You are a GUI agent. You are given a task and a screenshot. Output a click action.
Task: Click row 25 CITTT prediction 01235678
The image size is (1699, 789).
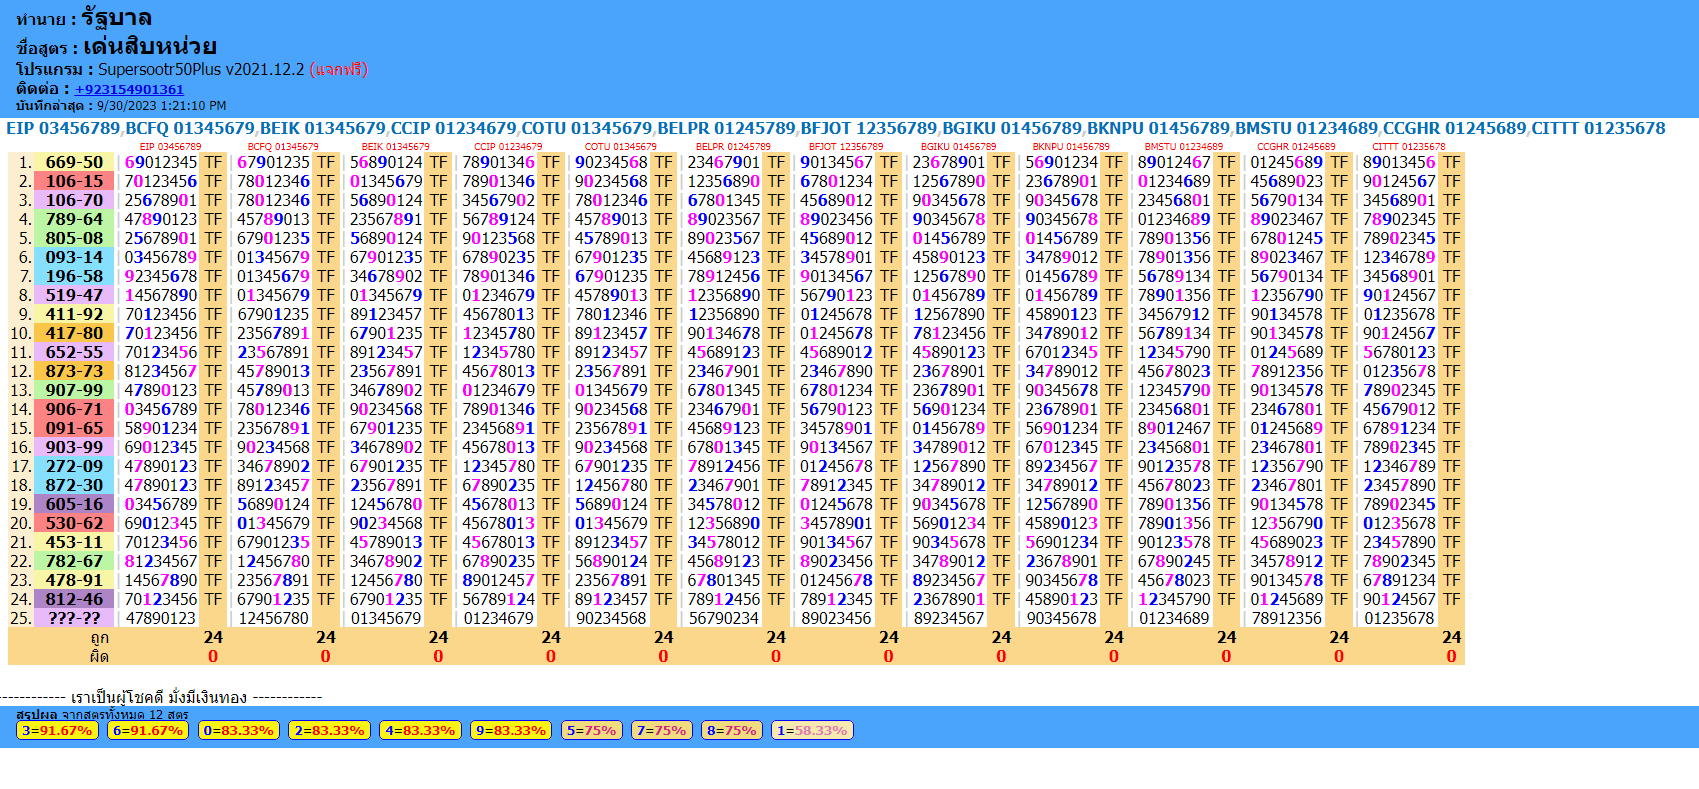pyautogui.click(x=1399, y=618)
